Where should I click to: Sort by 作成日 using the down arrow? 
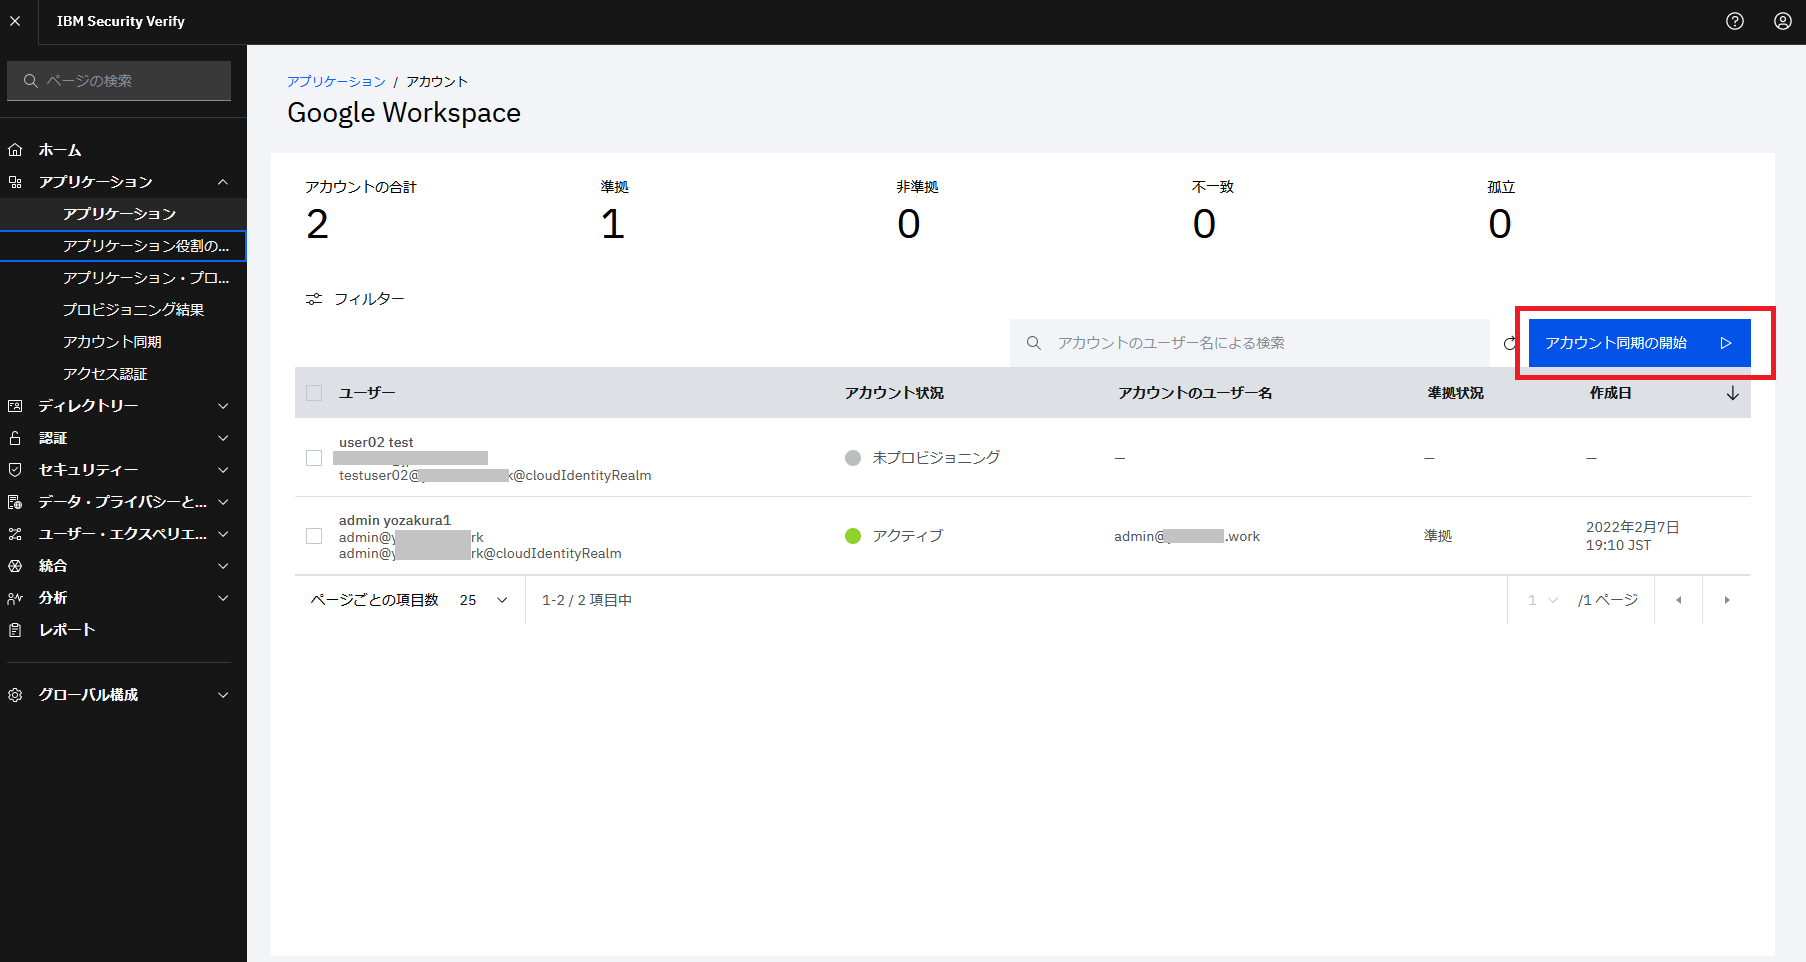(1733, 393)
